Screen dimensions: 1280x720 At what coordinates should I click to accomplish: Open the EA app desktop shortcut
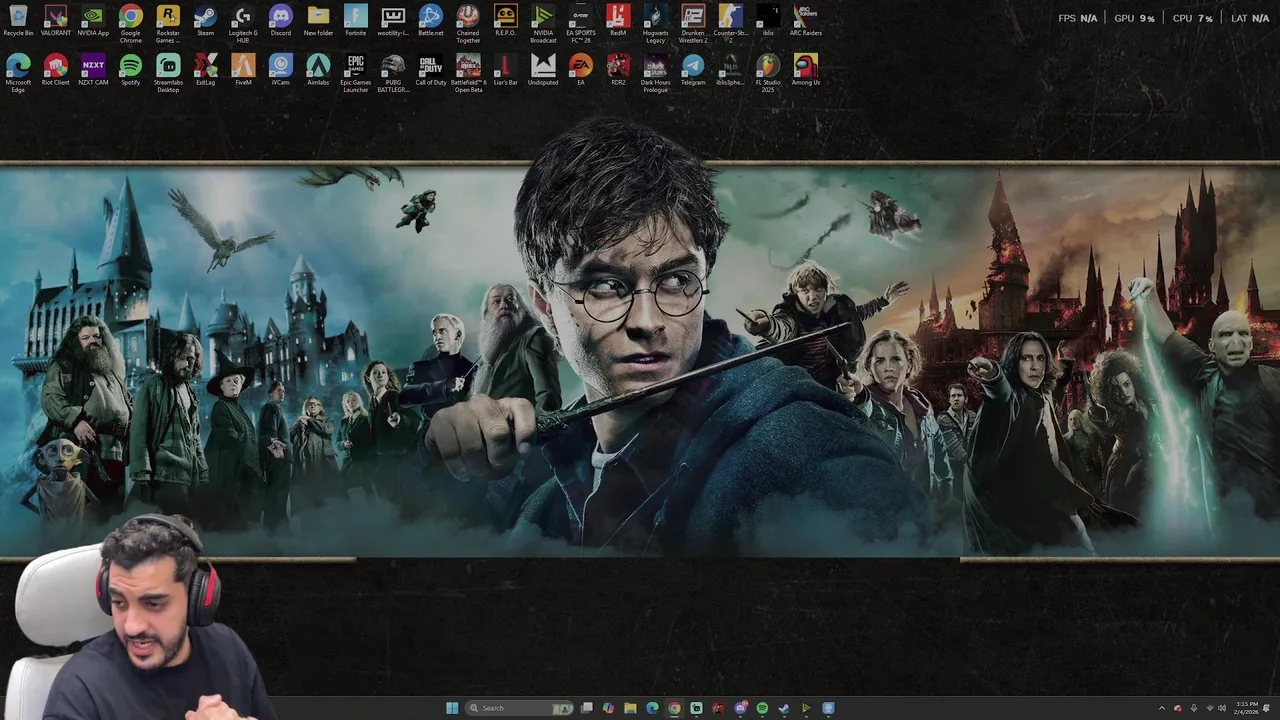click(581, 70)
